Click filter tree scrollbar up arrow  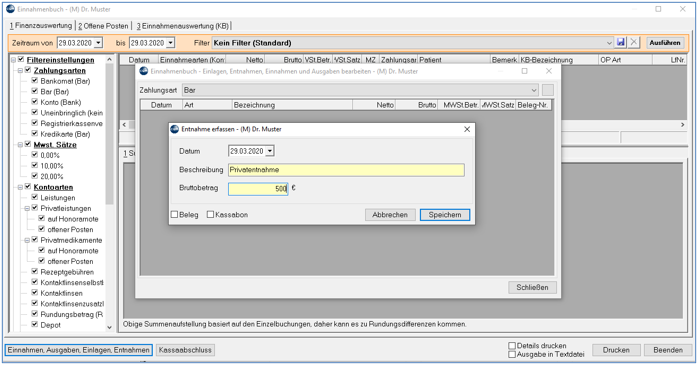click(x=110, y=59)
